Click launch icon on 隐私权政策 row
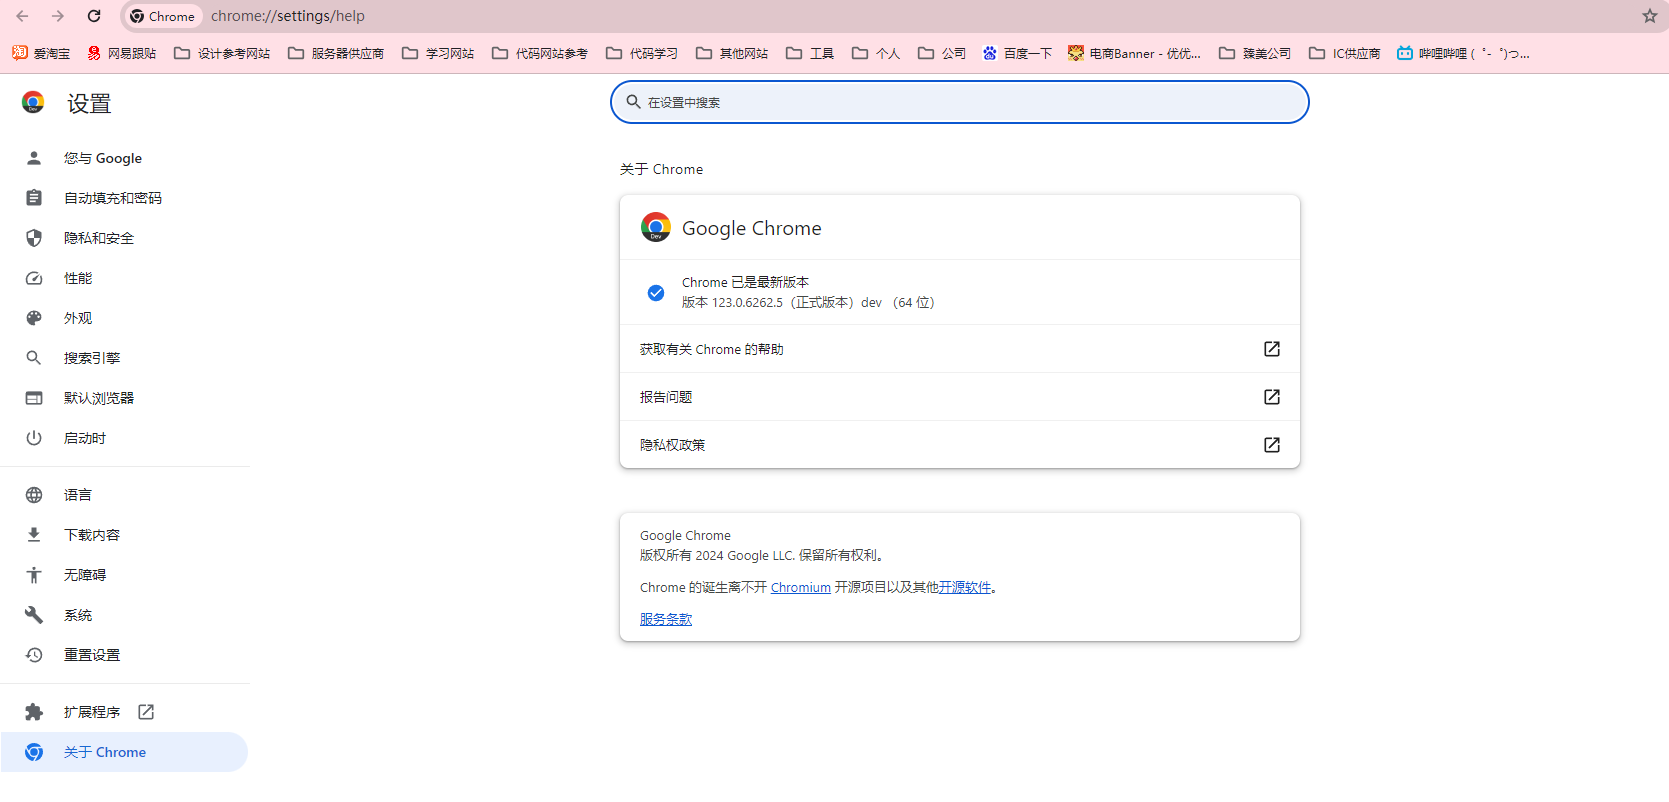This screenshot has height=802, width=1669. point(1272,445)
